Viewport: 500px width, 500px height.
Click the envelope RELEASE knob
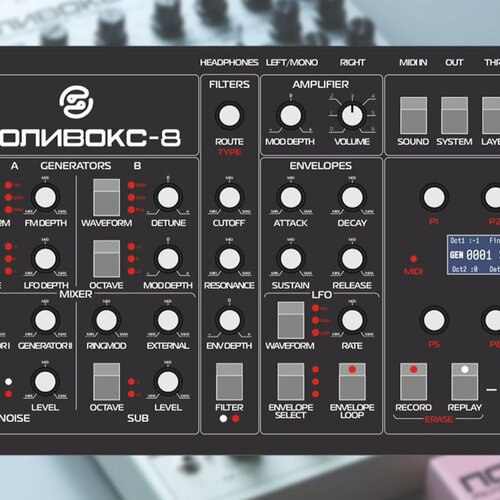(x=352, y=259)
